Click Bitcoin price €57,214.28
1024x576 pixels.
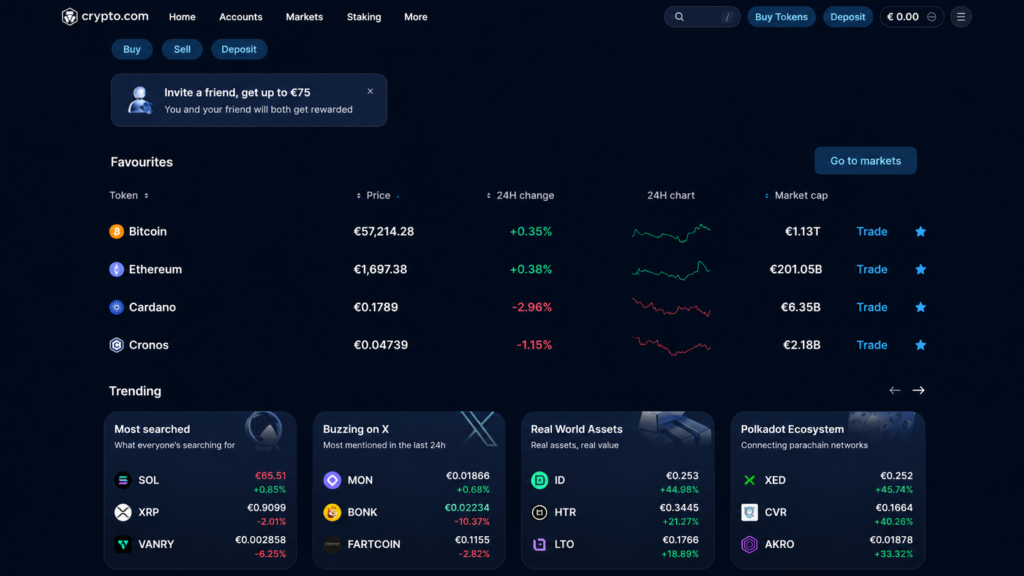tap(383, 231)
